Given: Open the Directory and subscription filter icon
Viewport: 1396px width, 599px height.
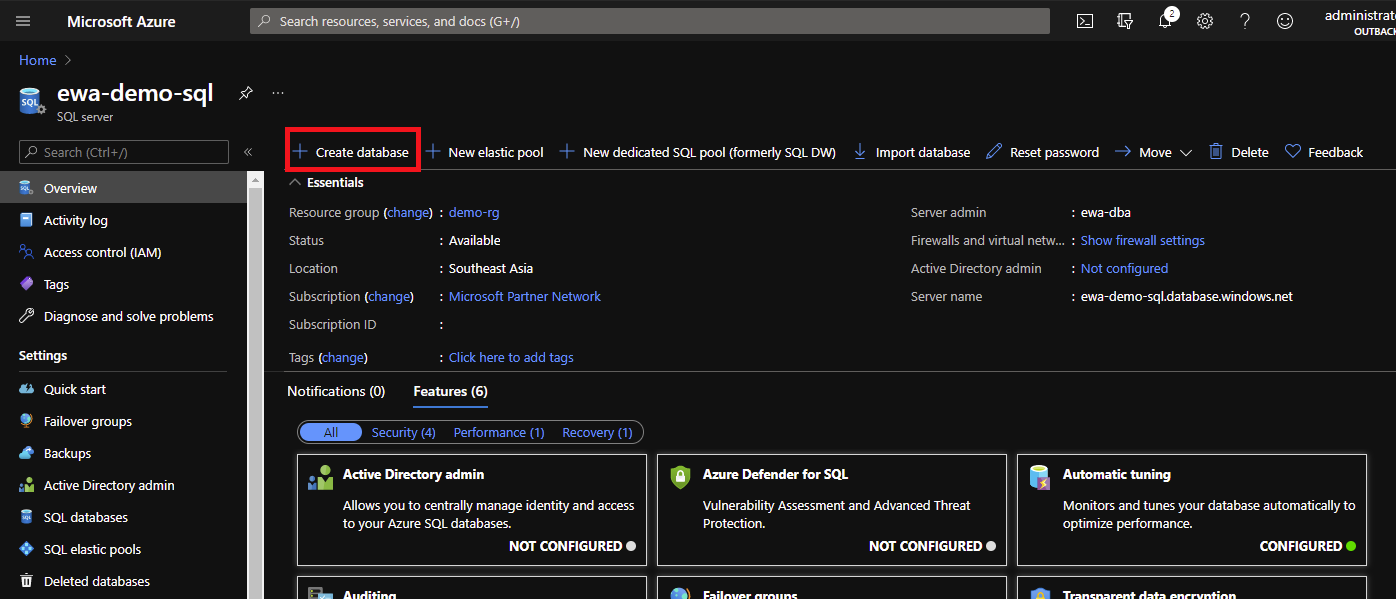Looking at the screenshot, I should (1125, 21).
